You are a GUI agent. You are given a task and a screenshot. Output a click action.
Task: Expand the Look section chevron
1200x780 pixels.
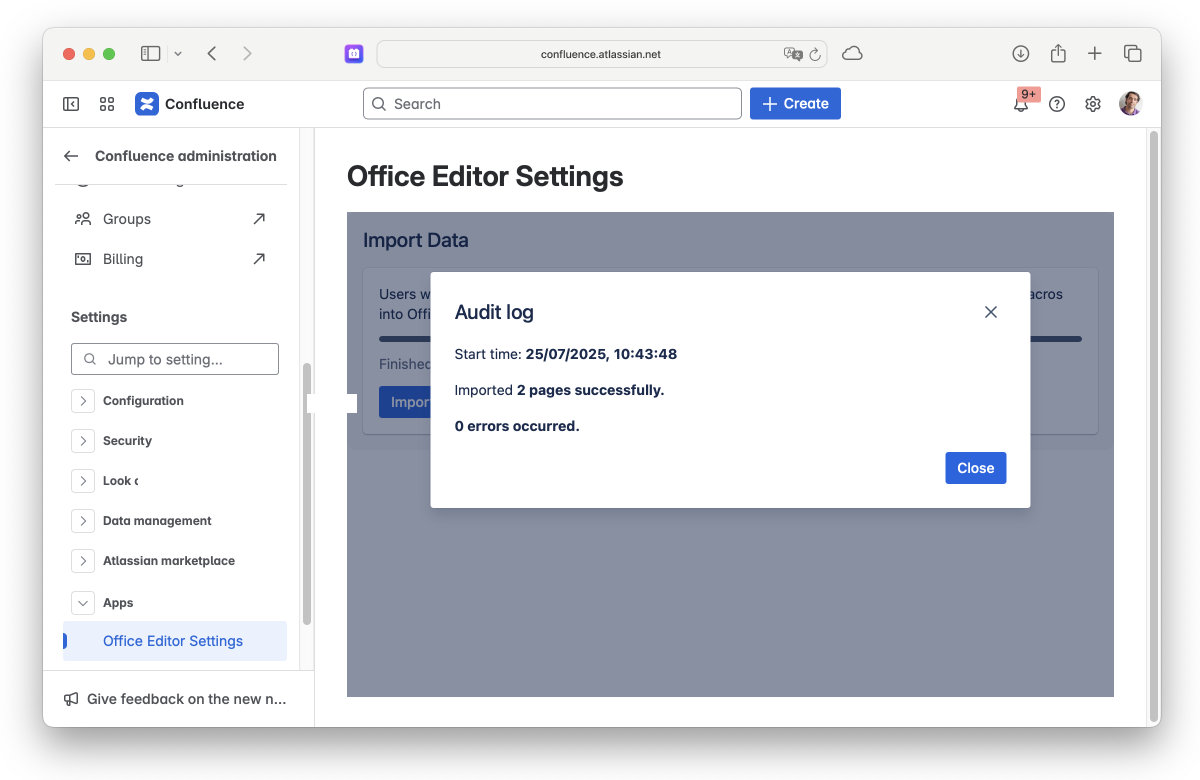(x=83, y=481)
